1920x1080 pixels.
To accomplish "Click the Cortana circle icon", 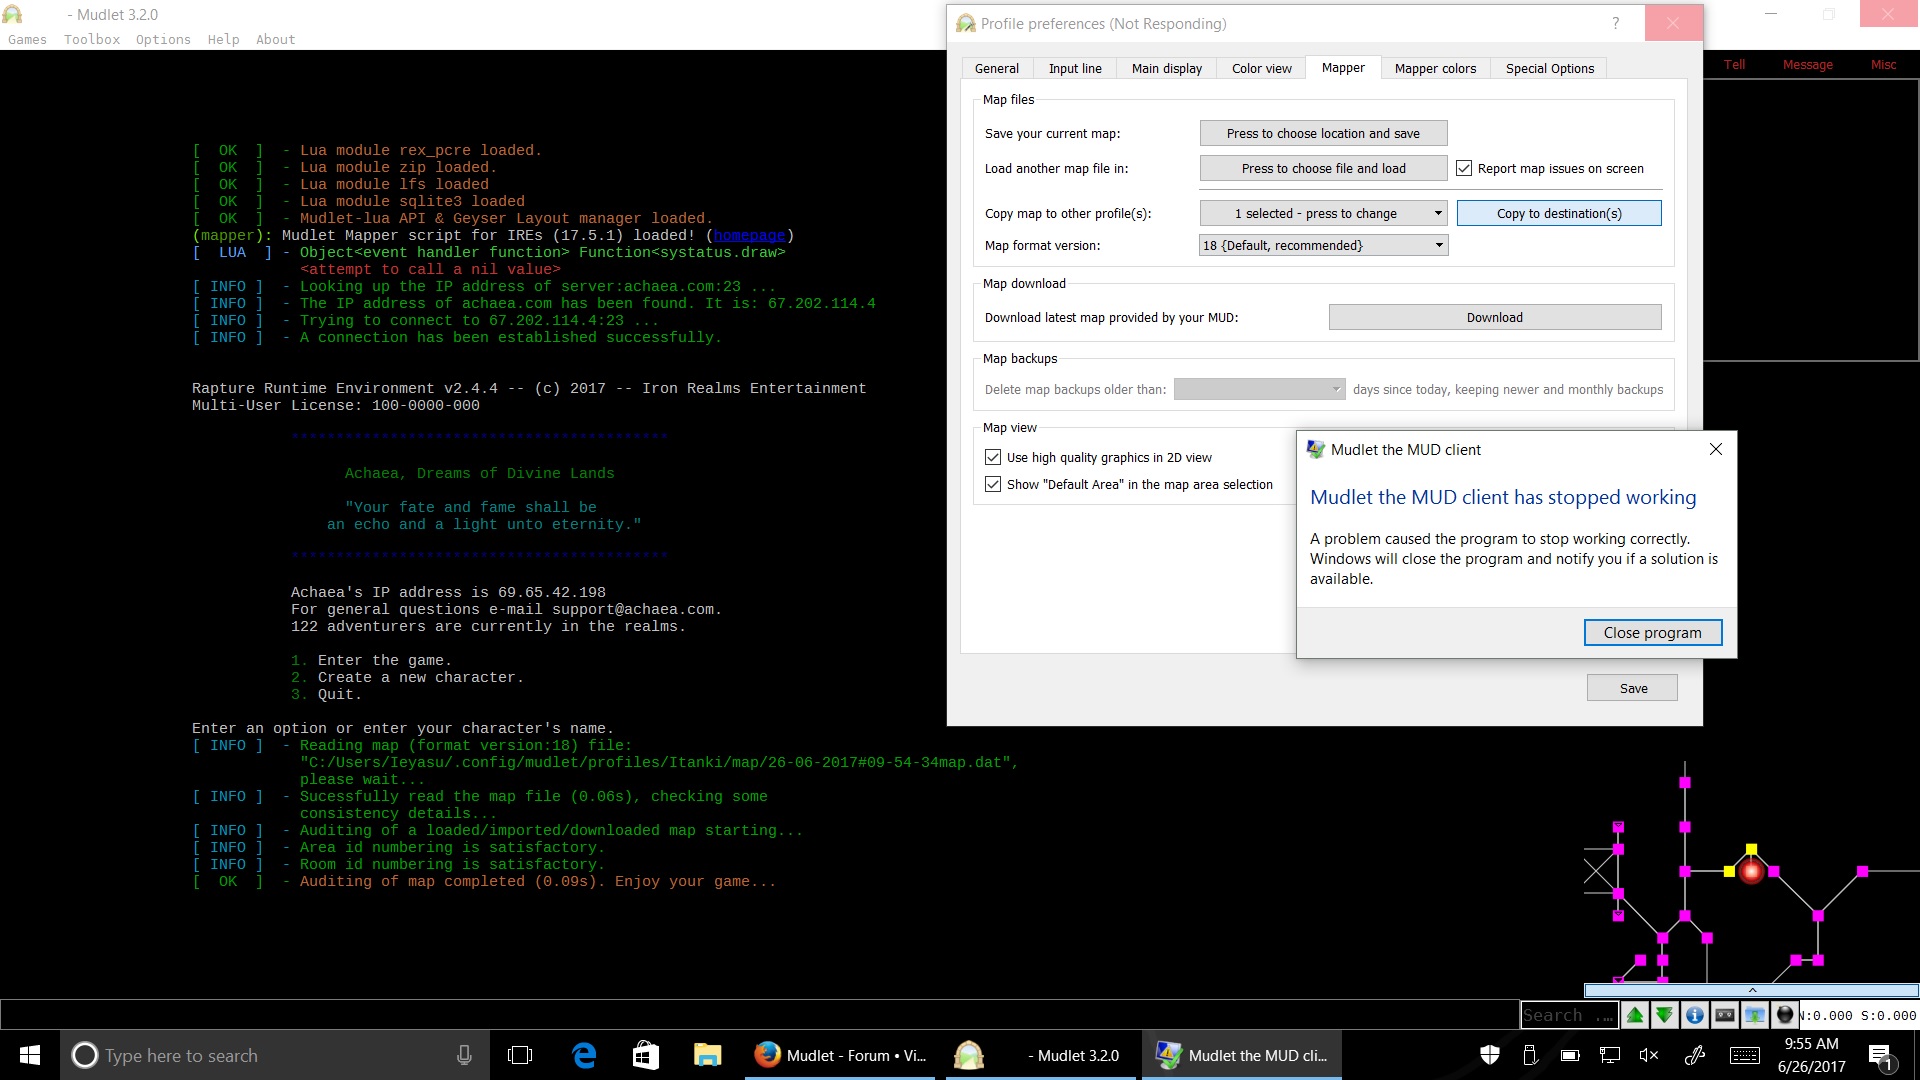I will point(85,1055).
